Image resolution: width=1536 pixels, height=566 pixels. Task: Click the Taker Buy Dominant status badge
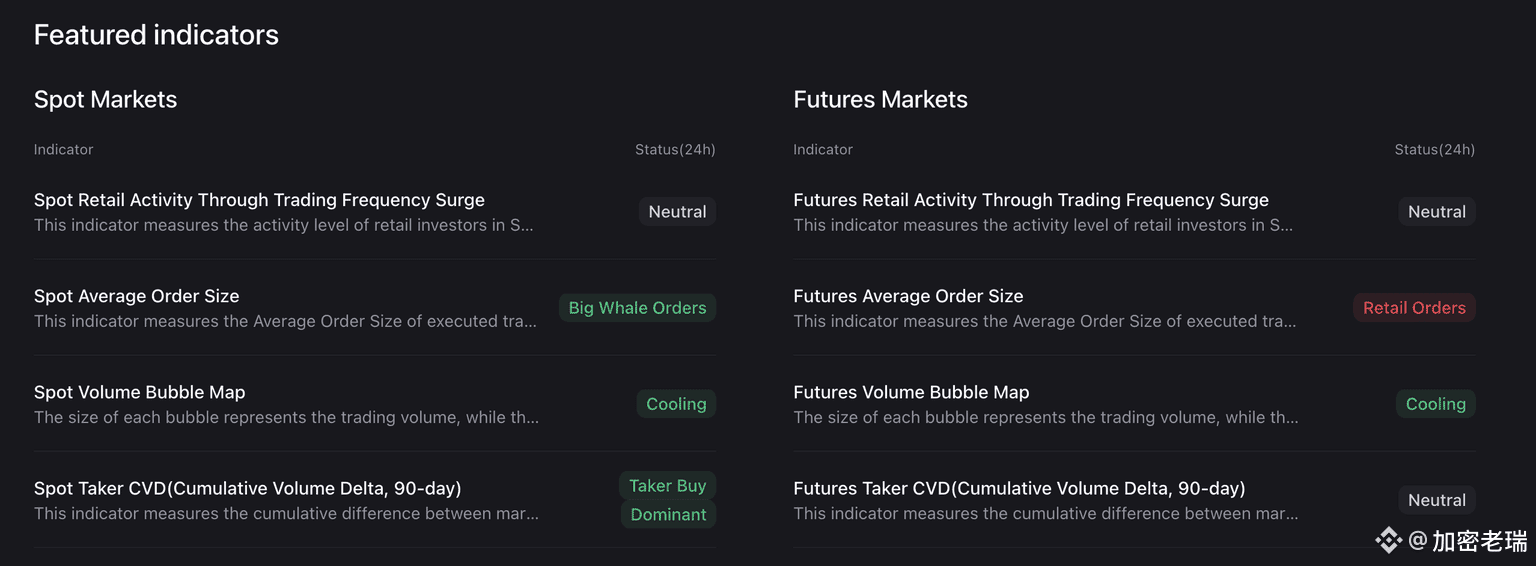click(667, 500)
